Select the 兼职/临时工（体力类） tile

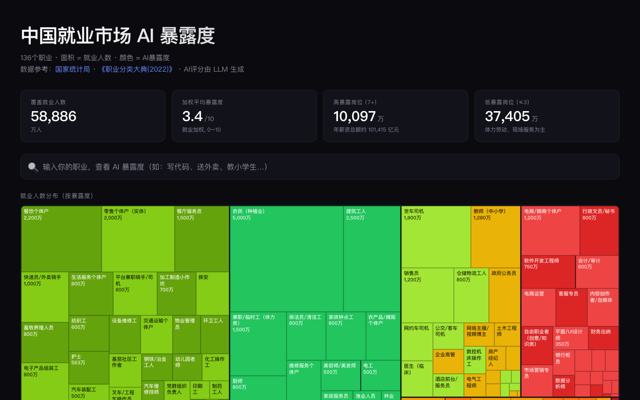point(258,344)
